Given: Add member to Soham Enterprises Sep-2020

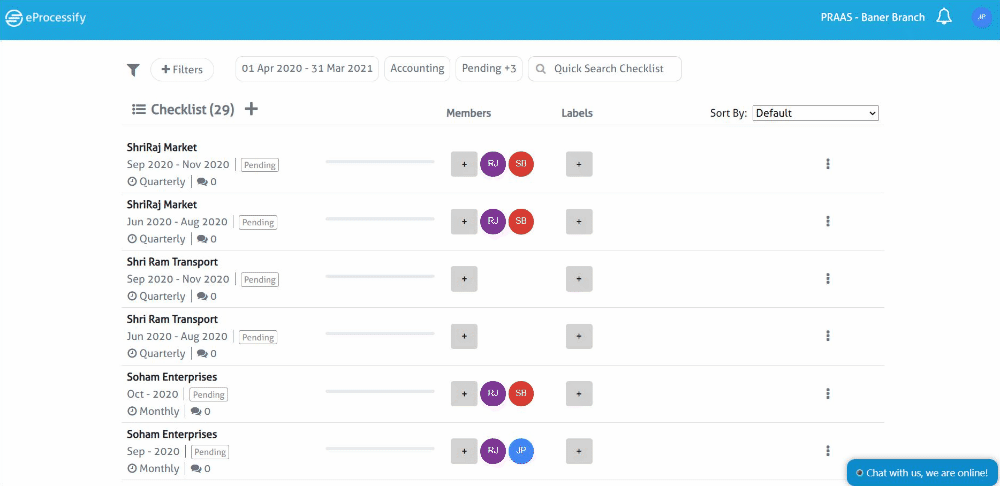Looking at the screenshot, I should (x=464, y=451).
